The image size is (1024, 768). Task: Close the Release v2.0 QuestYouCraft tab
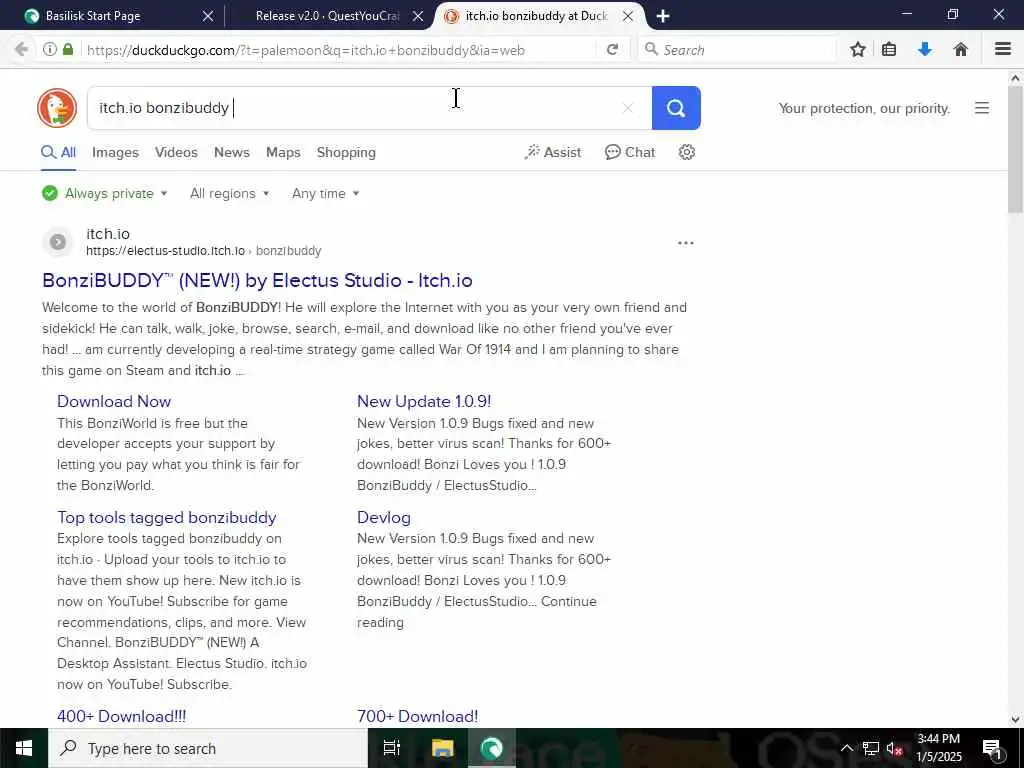click(x=418, y=16)
